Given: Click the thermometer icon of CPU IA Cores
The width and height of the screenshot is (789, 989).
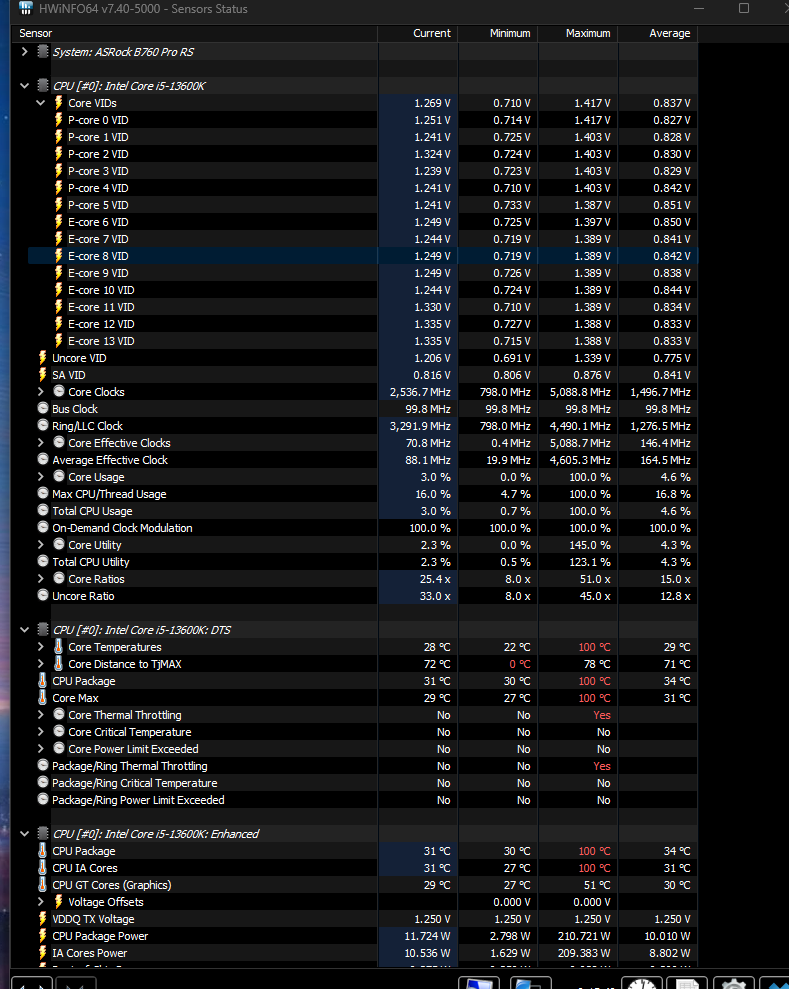Looking at the screenshot, I should tap(43, 868).
